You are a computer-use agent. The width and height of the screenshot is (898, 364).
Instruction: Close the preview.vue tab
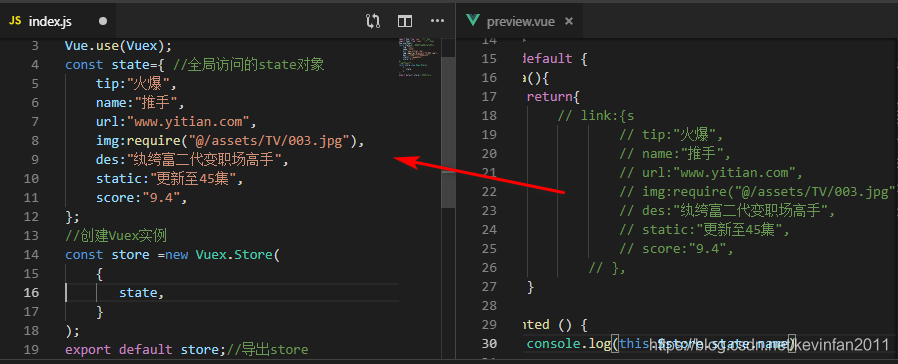click(x=569, y=22)
